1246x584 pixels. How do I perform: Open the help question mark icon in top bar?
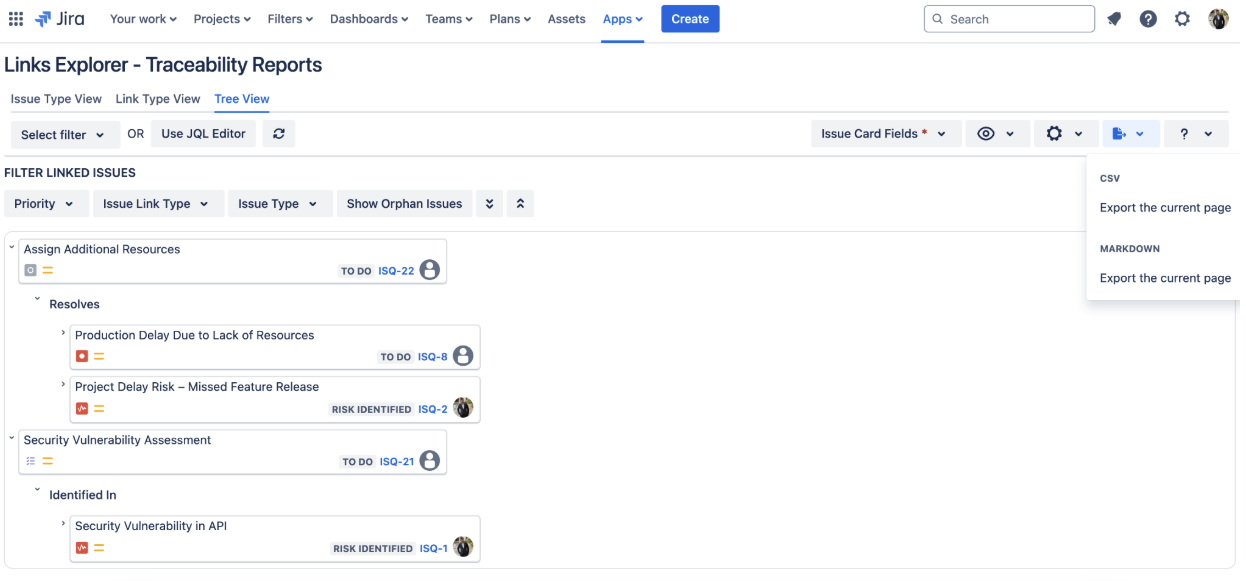1148,19
